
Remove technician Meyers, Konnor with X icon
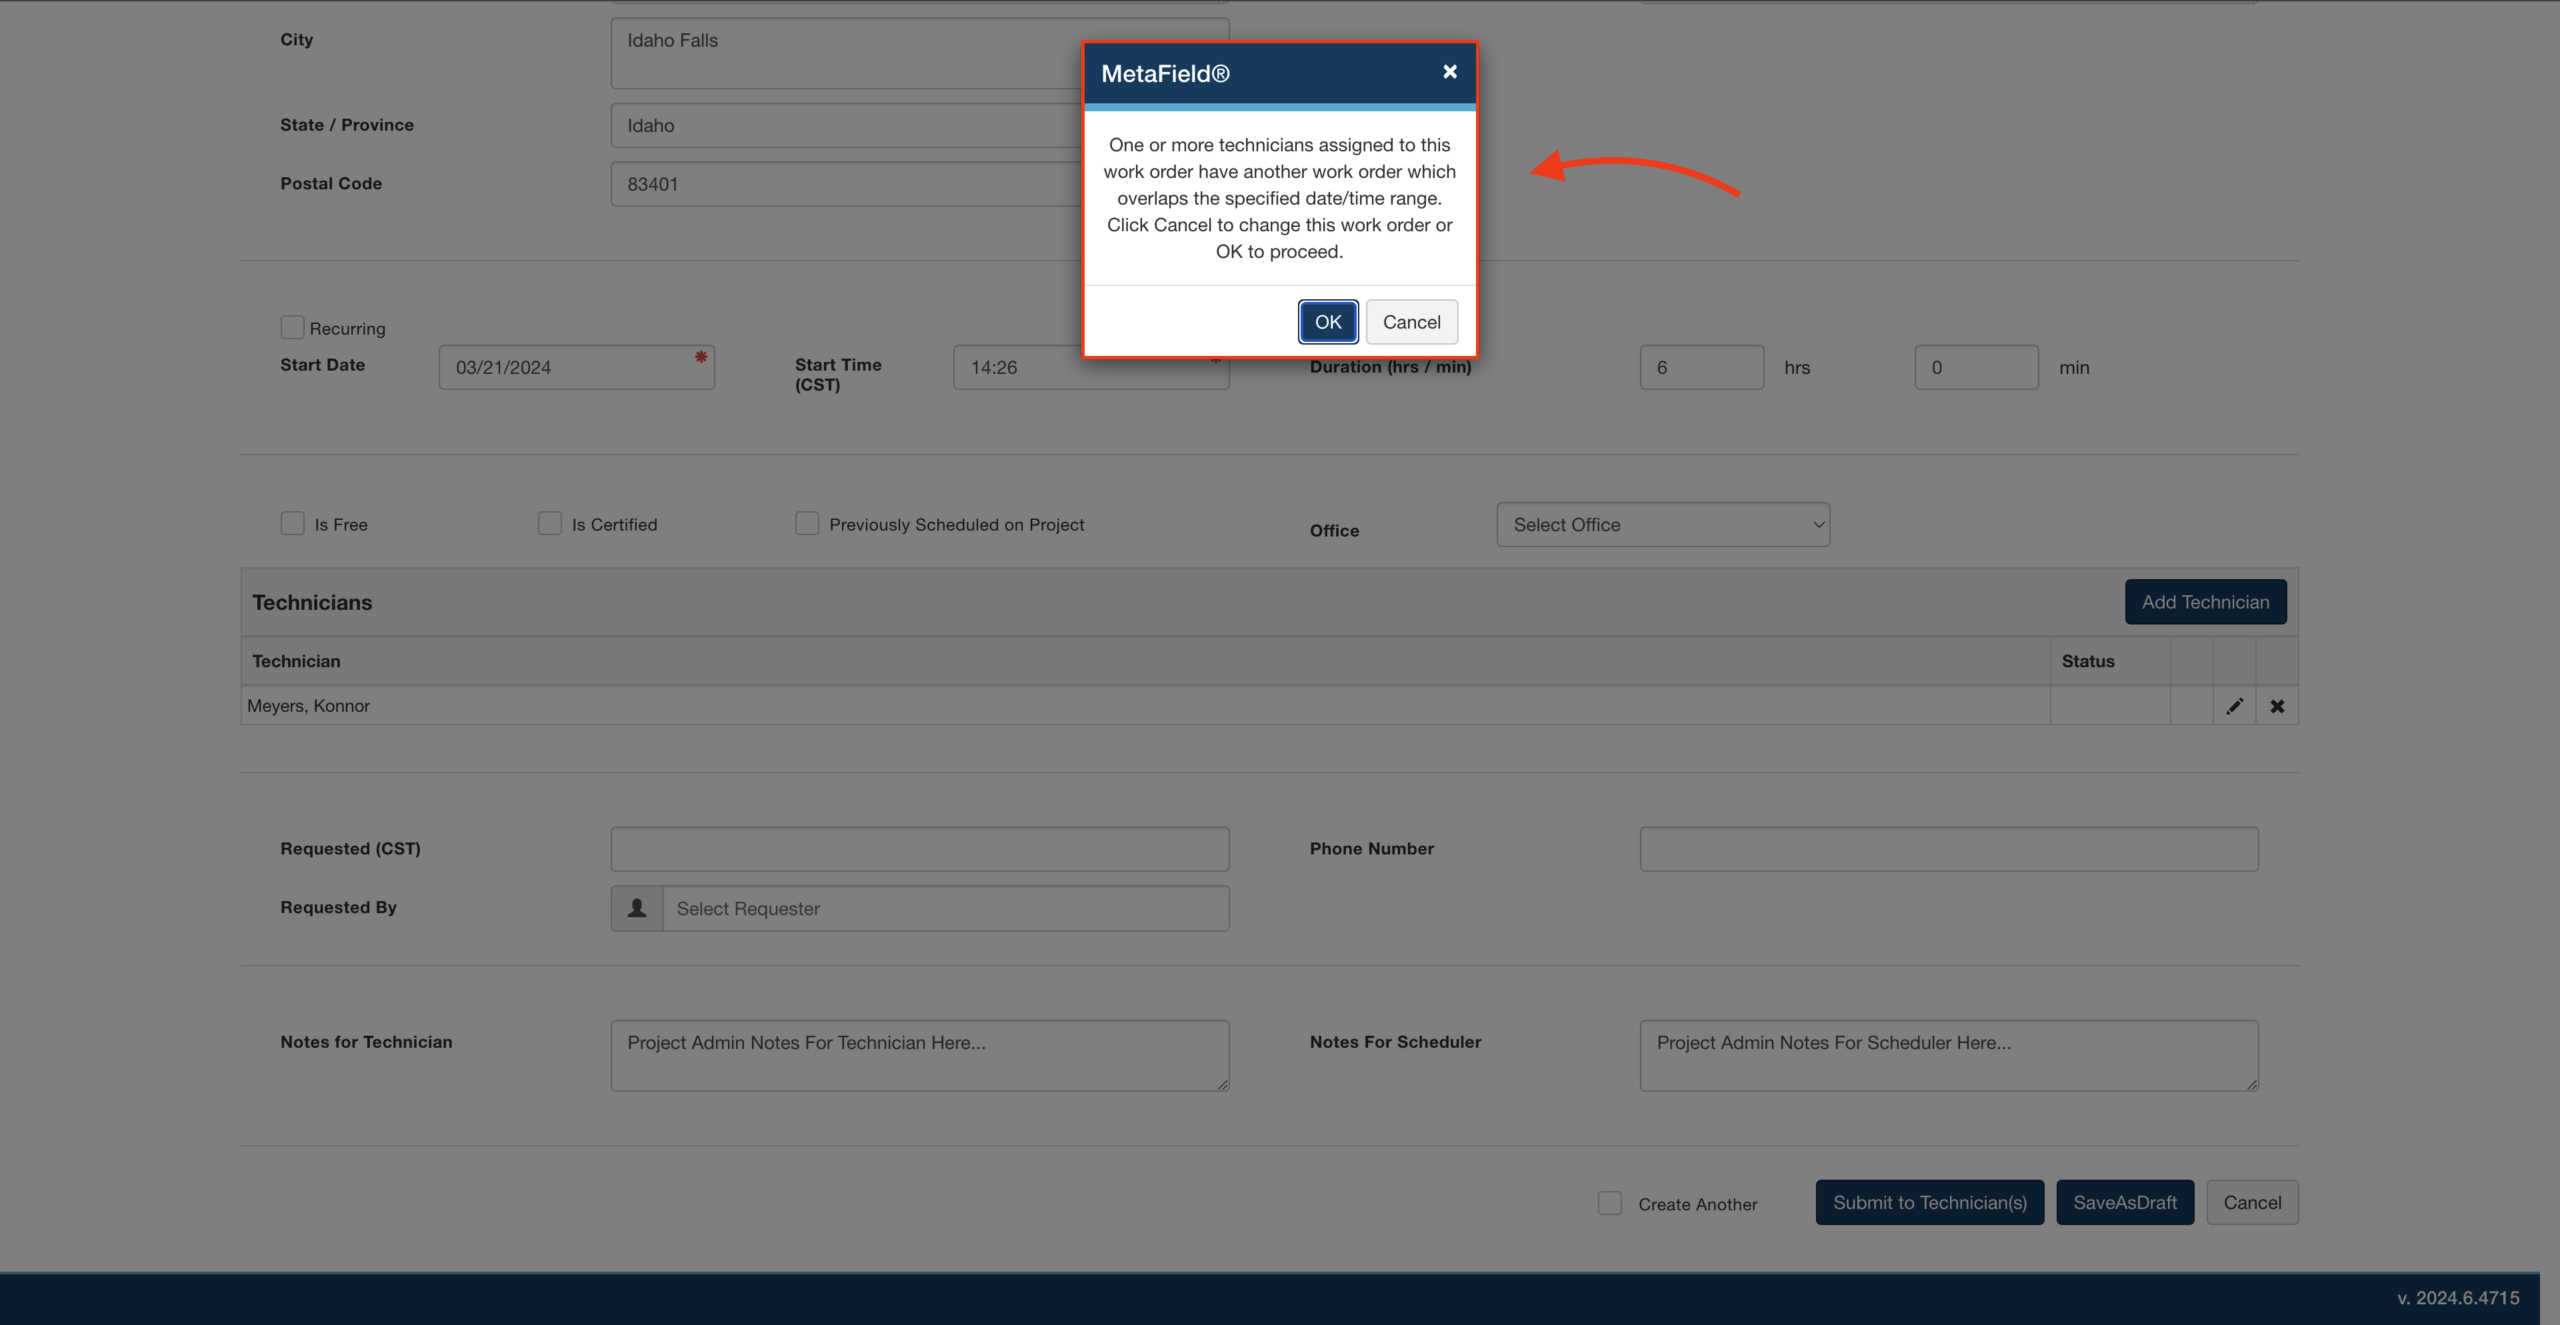(x=2277, y=706)
